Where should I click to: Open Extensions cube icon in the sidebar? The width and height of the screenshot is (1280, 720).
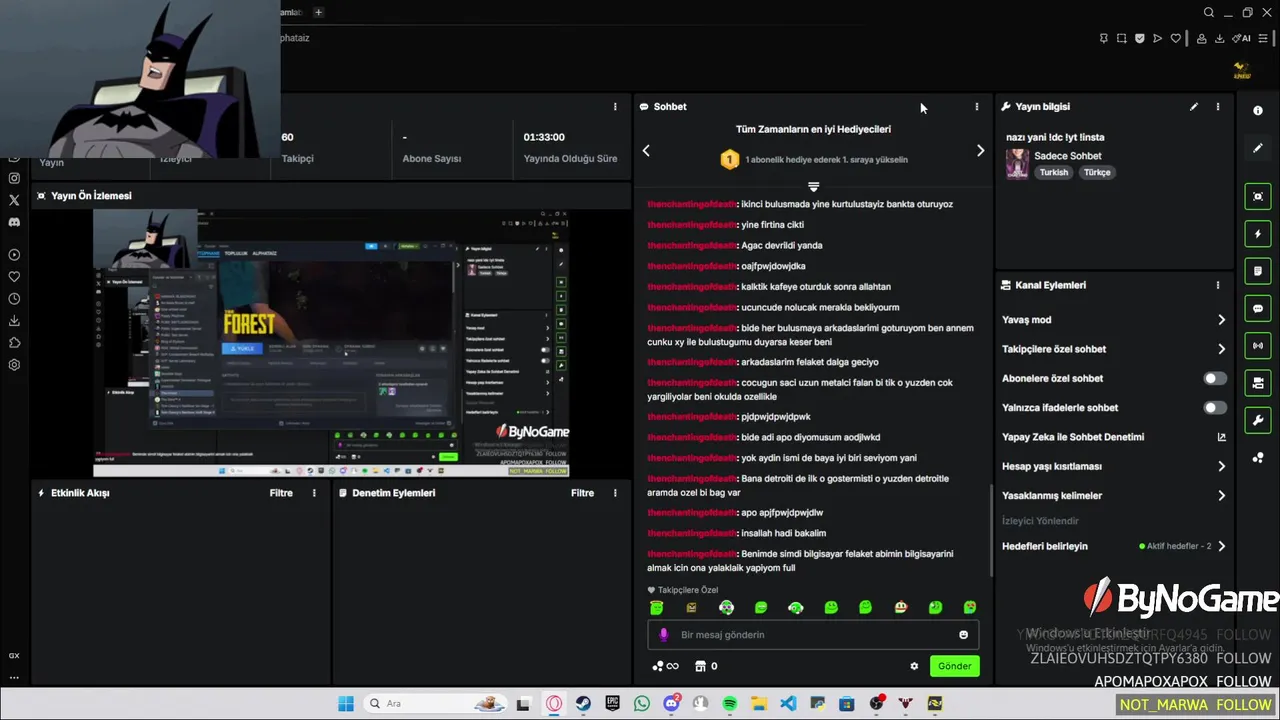(x=14, y=343)
